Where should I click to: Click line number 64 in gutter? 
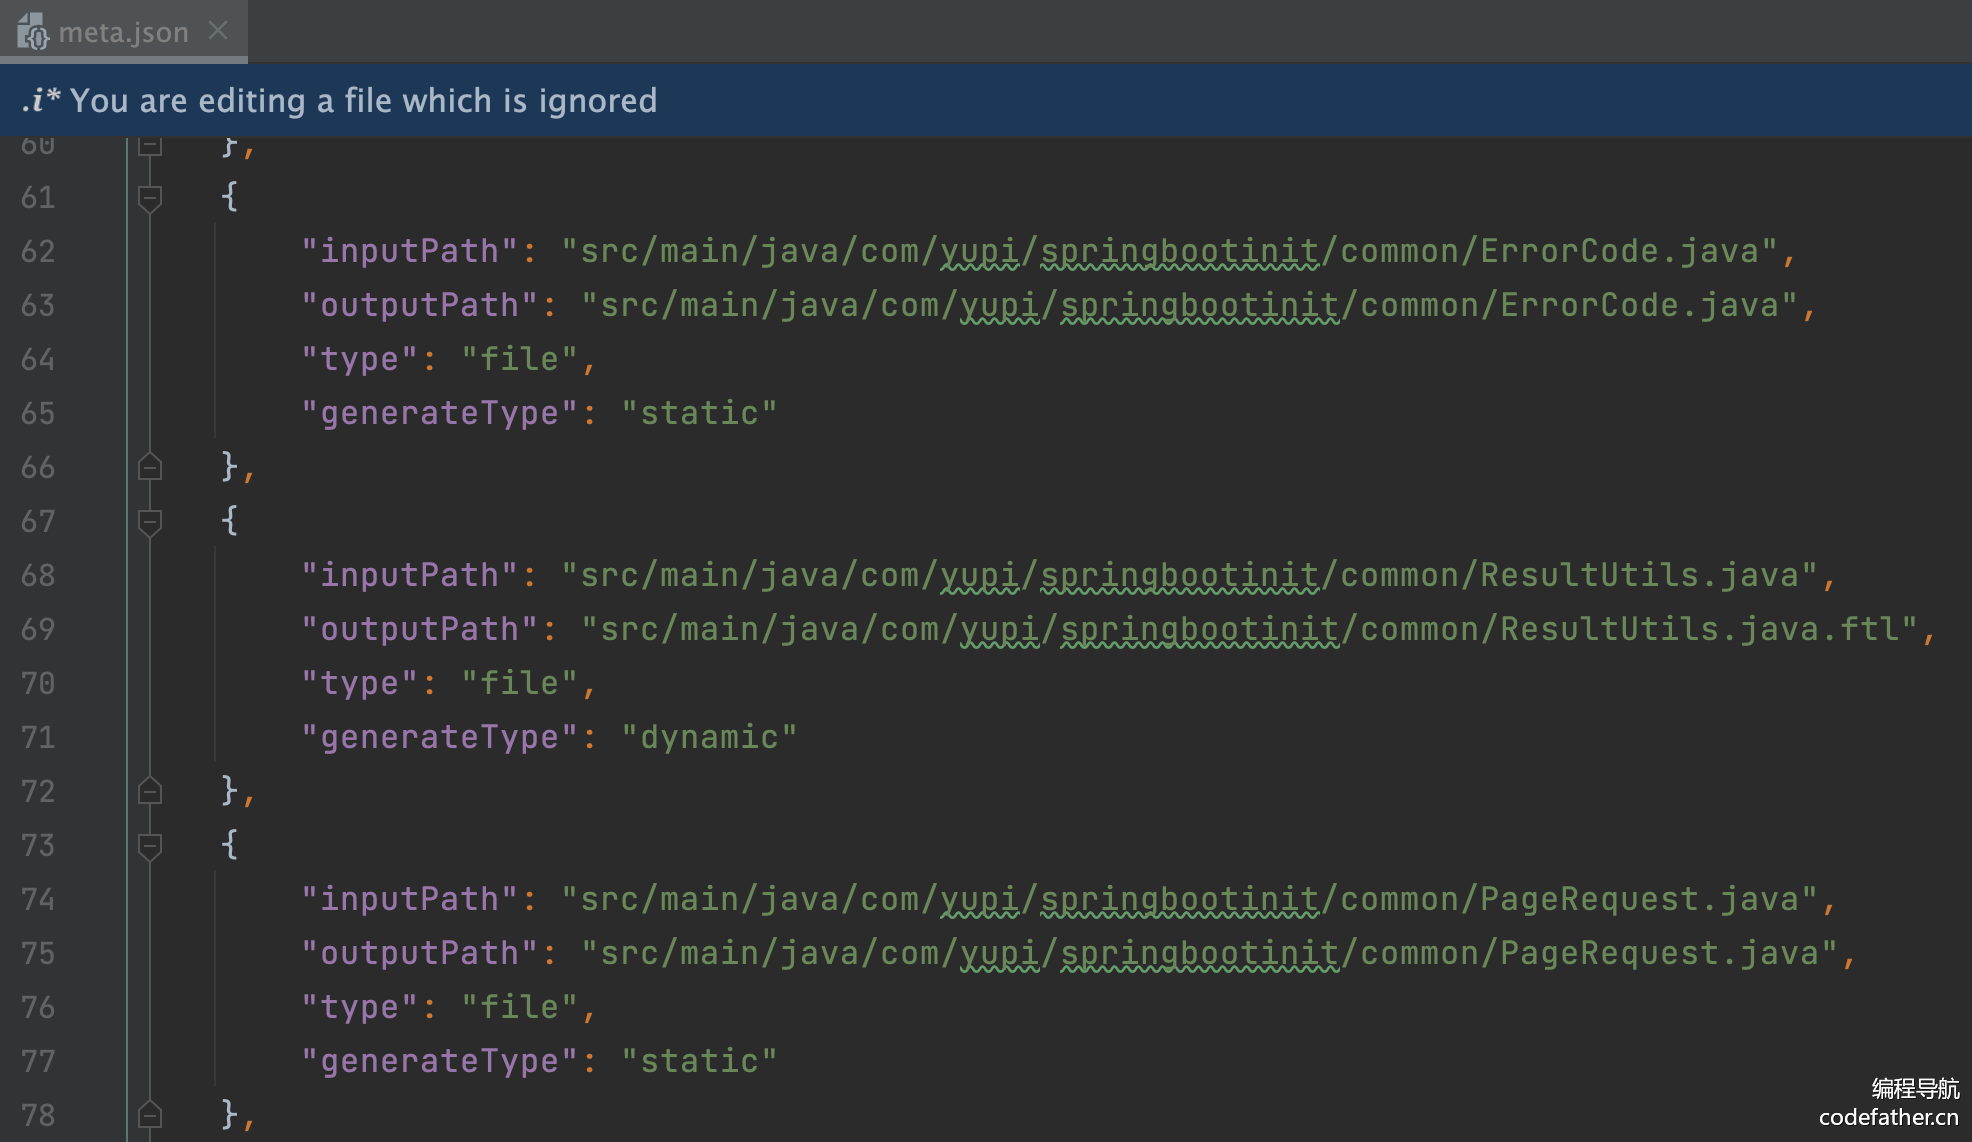(x=38, y=359)
